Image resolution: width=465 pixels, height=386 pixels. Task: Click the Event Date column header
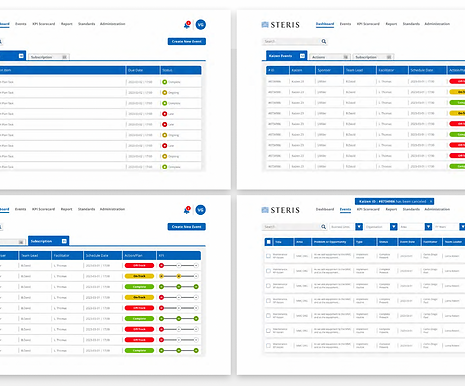[410, 242]
